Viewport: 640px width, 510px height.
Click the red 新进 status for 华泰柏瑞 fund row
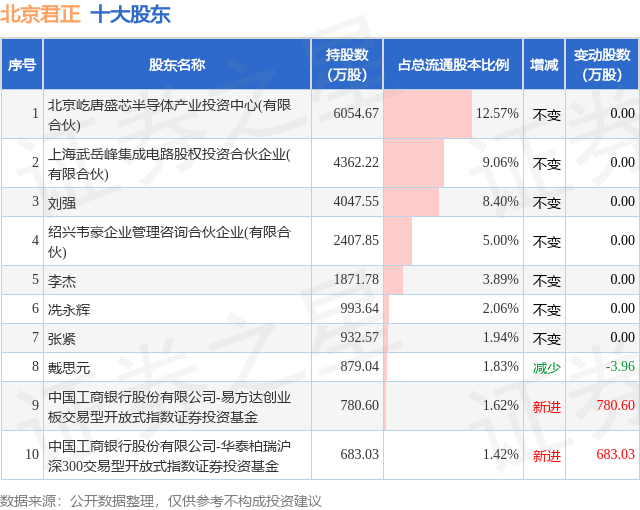coord(547,456)
